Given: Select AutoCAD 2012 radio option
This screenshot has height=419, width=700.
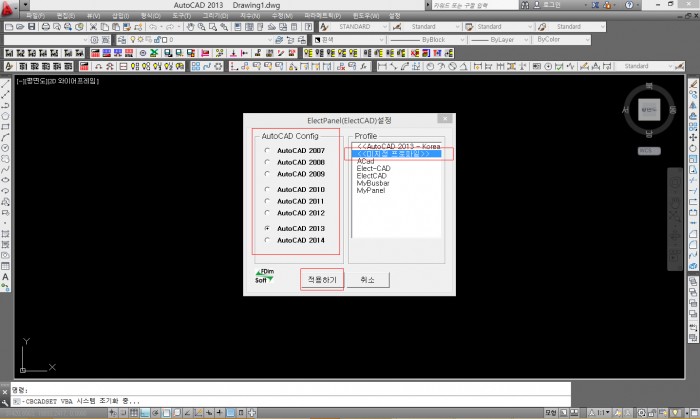Looking at the screenshot, I should [295, 212].
